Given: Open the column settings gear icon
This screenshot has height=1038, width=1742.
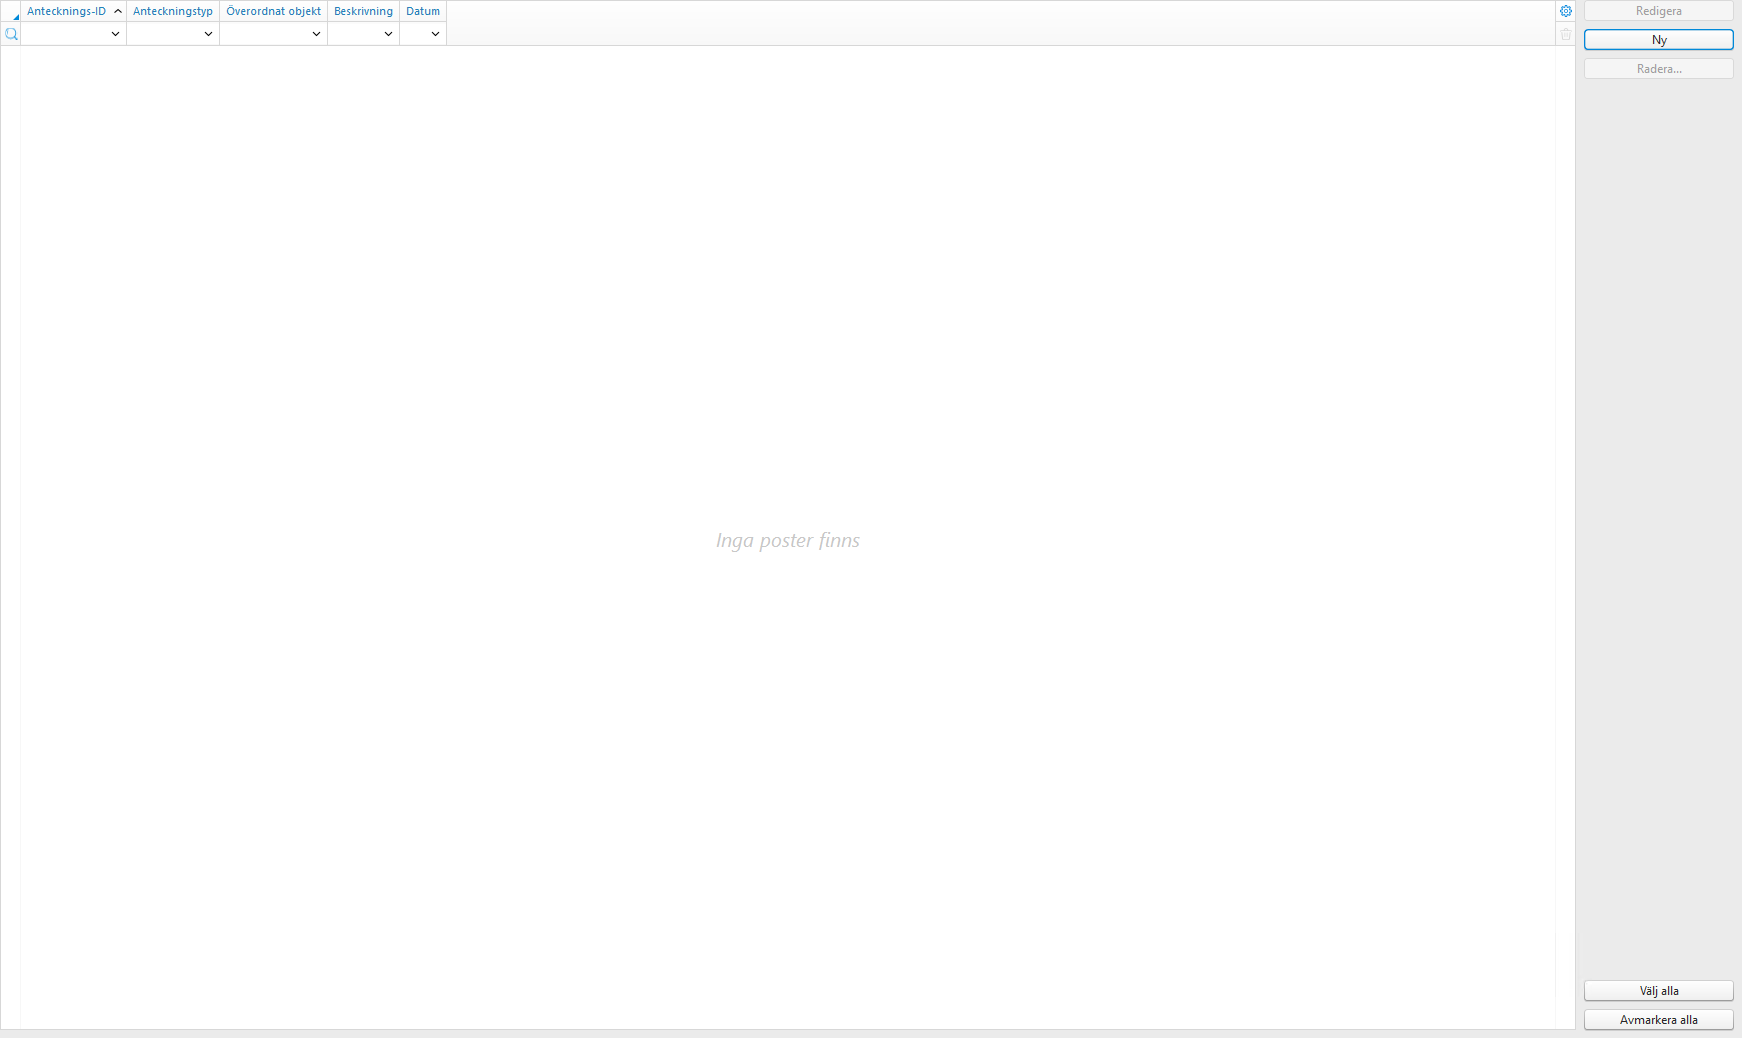Looking at the screenshot, I should click(1565, 11).
